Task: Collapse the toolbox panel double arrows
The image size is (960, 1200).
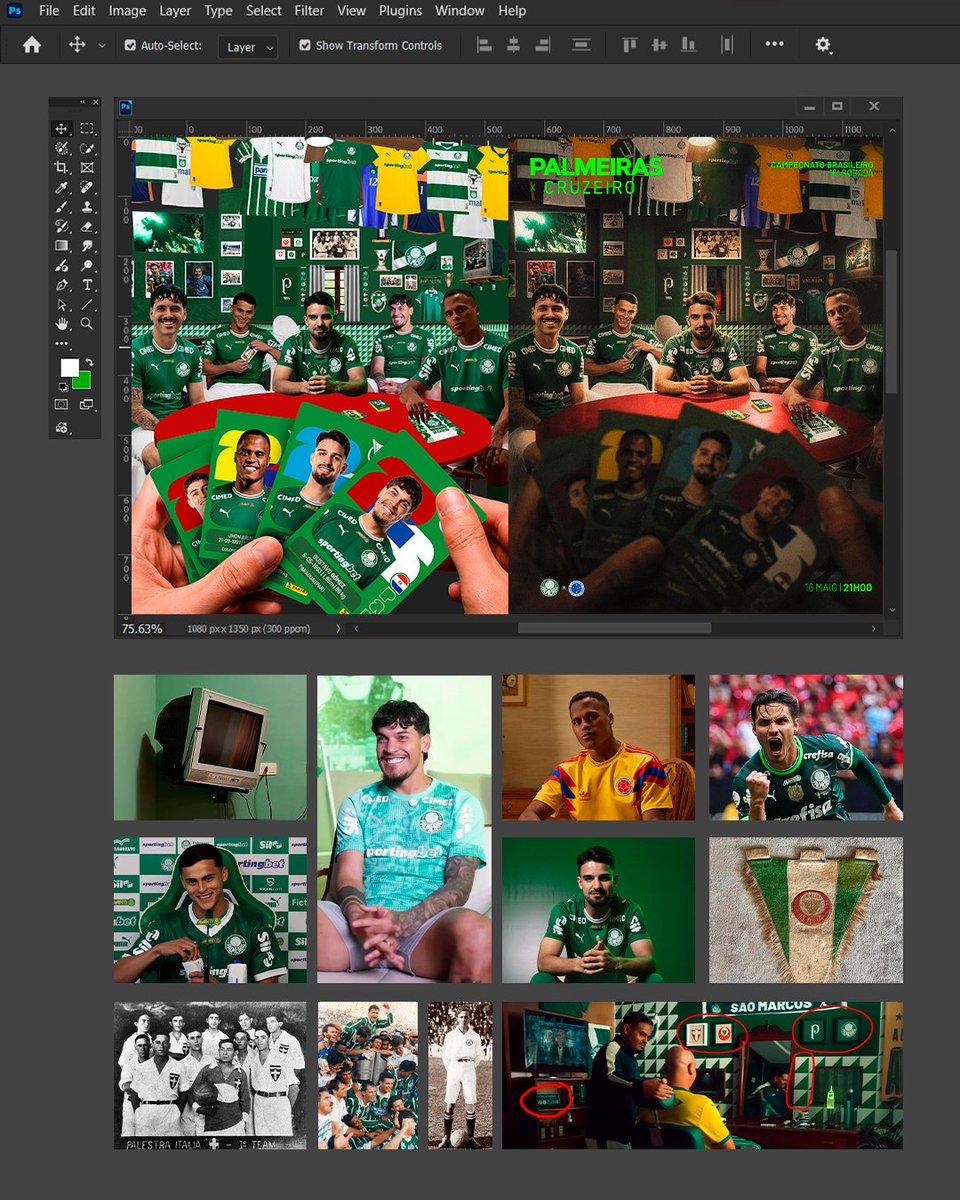Action: pos(82,102)
